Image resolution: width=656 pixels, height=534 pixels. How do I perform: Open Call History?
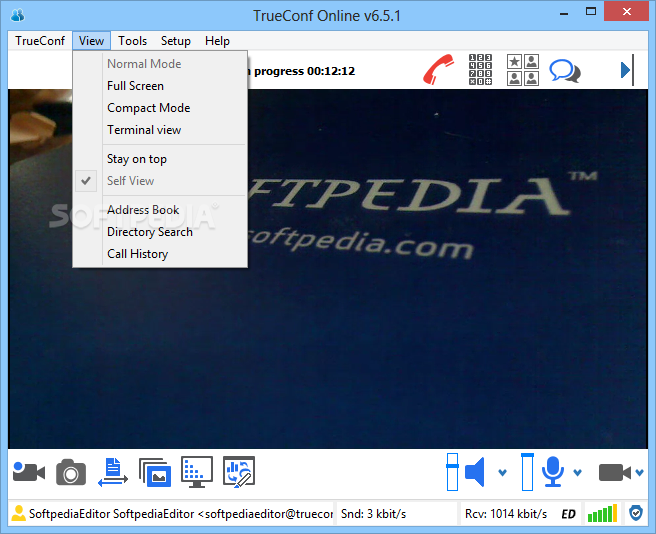[x=160, y=254]
